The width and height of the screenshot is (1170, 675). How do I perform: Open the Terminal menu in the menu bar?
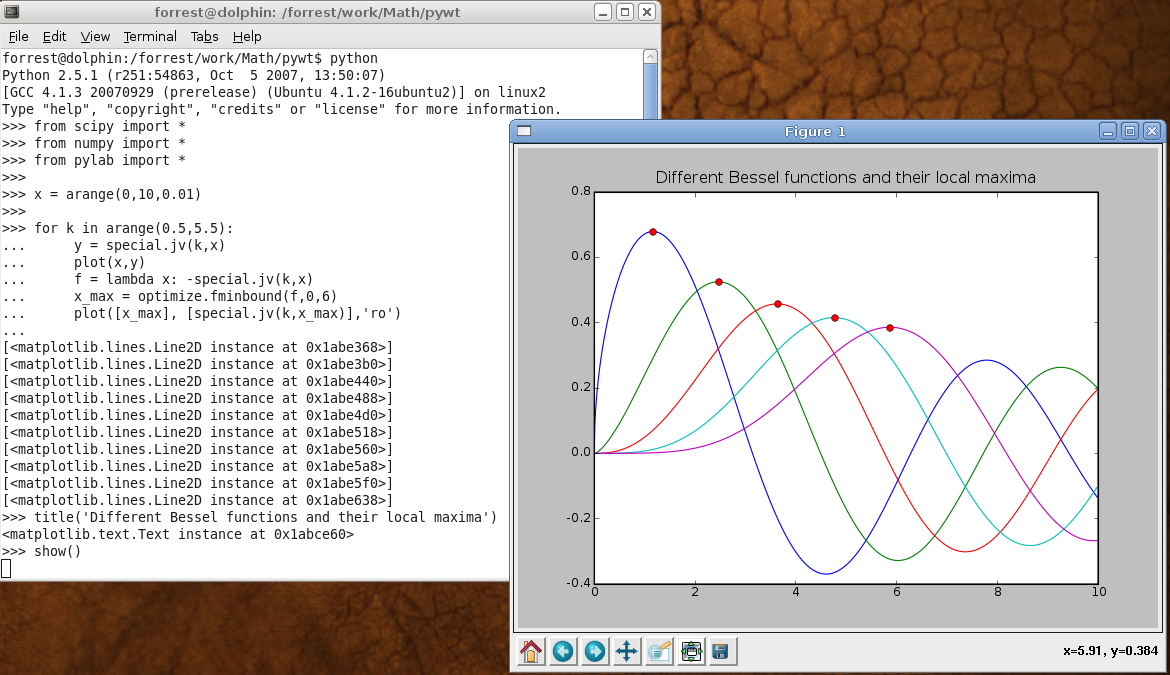pos(150,37)
